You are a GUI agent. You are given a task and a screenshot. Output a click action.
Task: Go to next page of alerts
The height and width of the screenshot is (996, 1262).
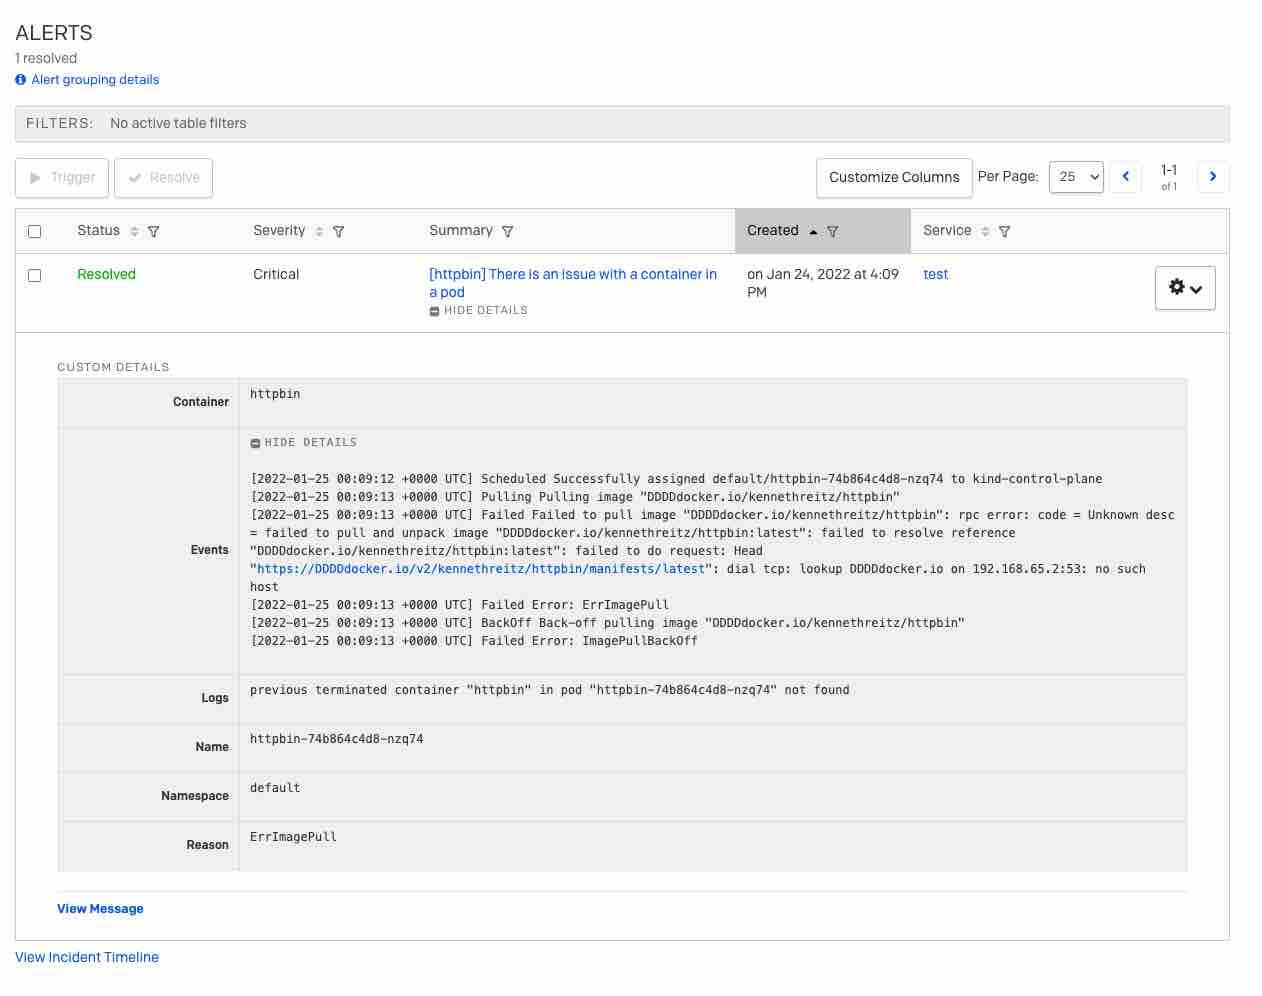1213,177
